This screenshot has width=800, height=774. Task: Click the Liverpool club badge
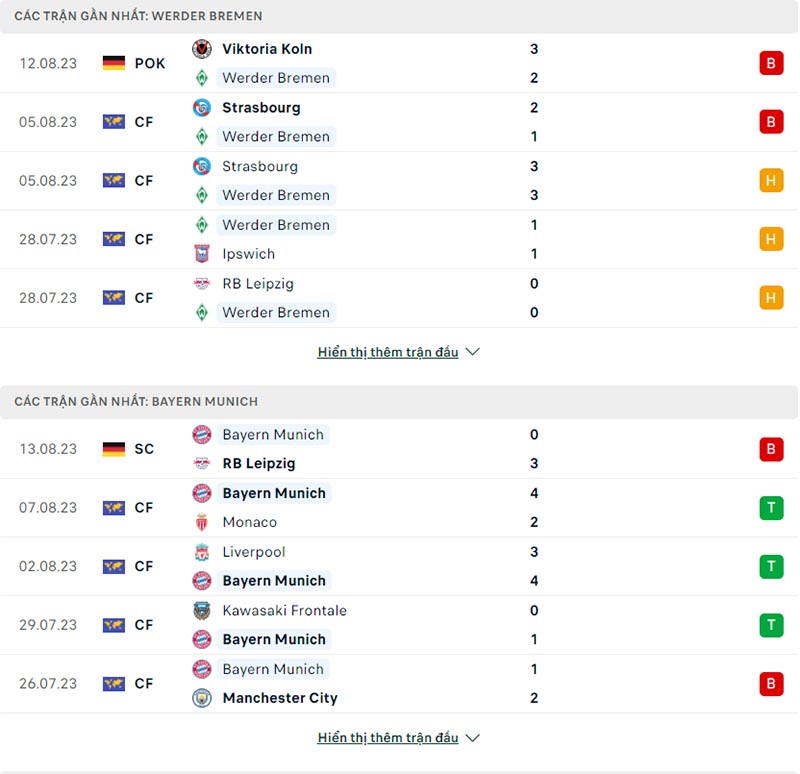point(202,552)
